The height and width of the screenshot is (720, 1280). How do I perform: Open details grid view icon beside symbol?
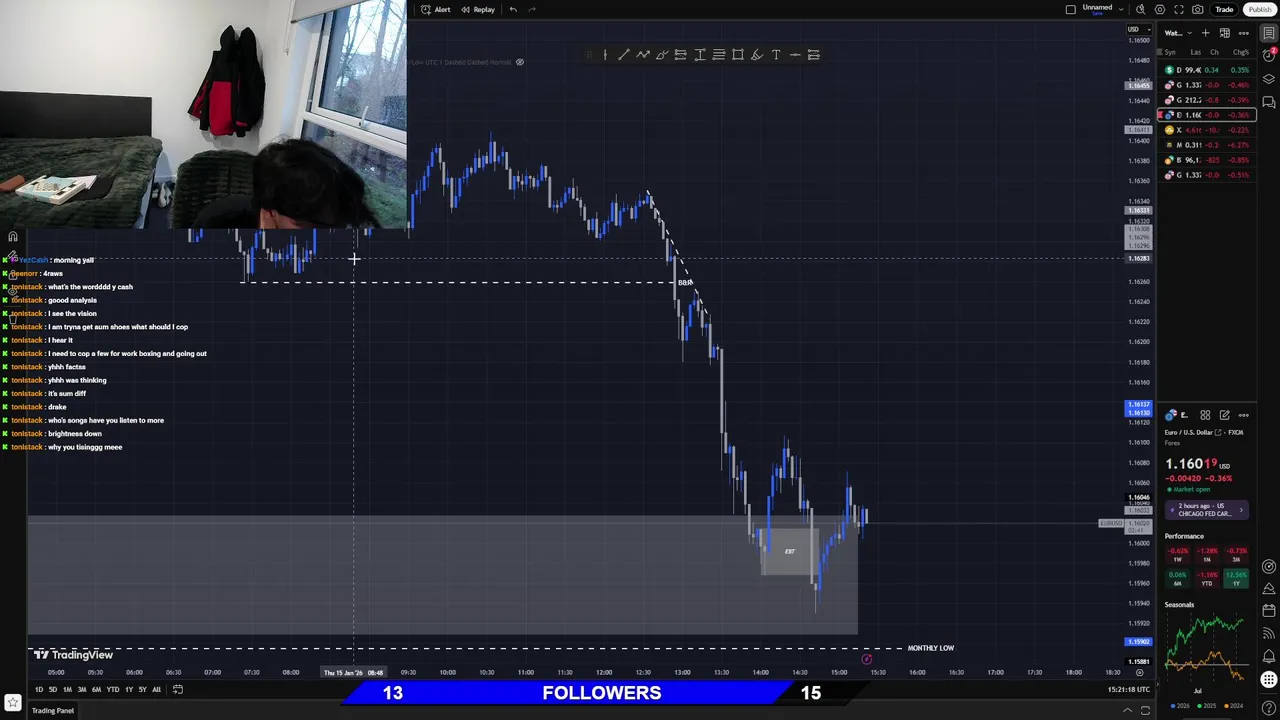point(1205,415)
